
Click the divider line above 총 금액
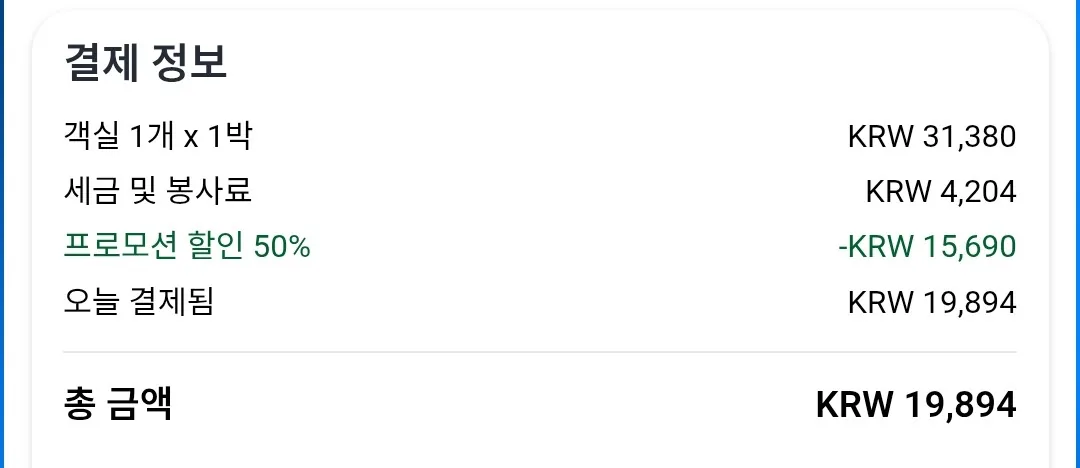[x=540, y=352]
